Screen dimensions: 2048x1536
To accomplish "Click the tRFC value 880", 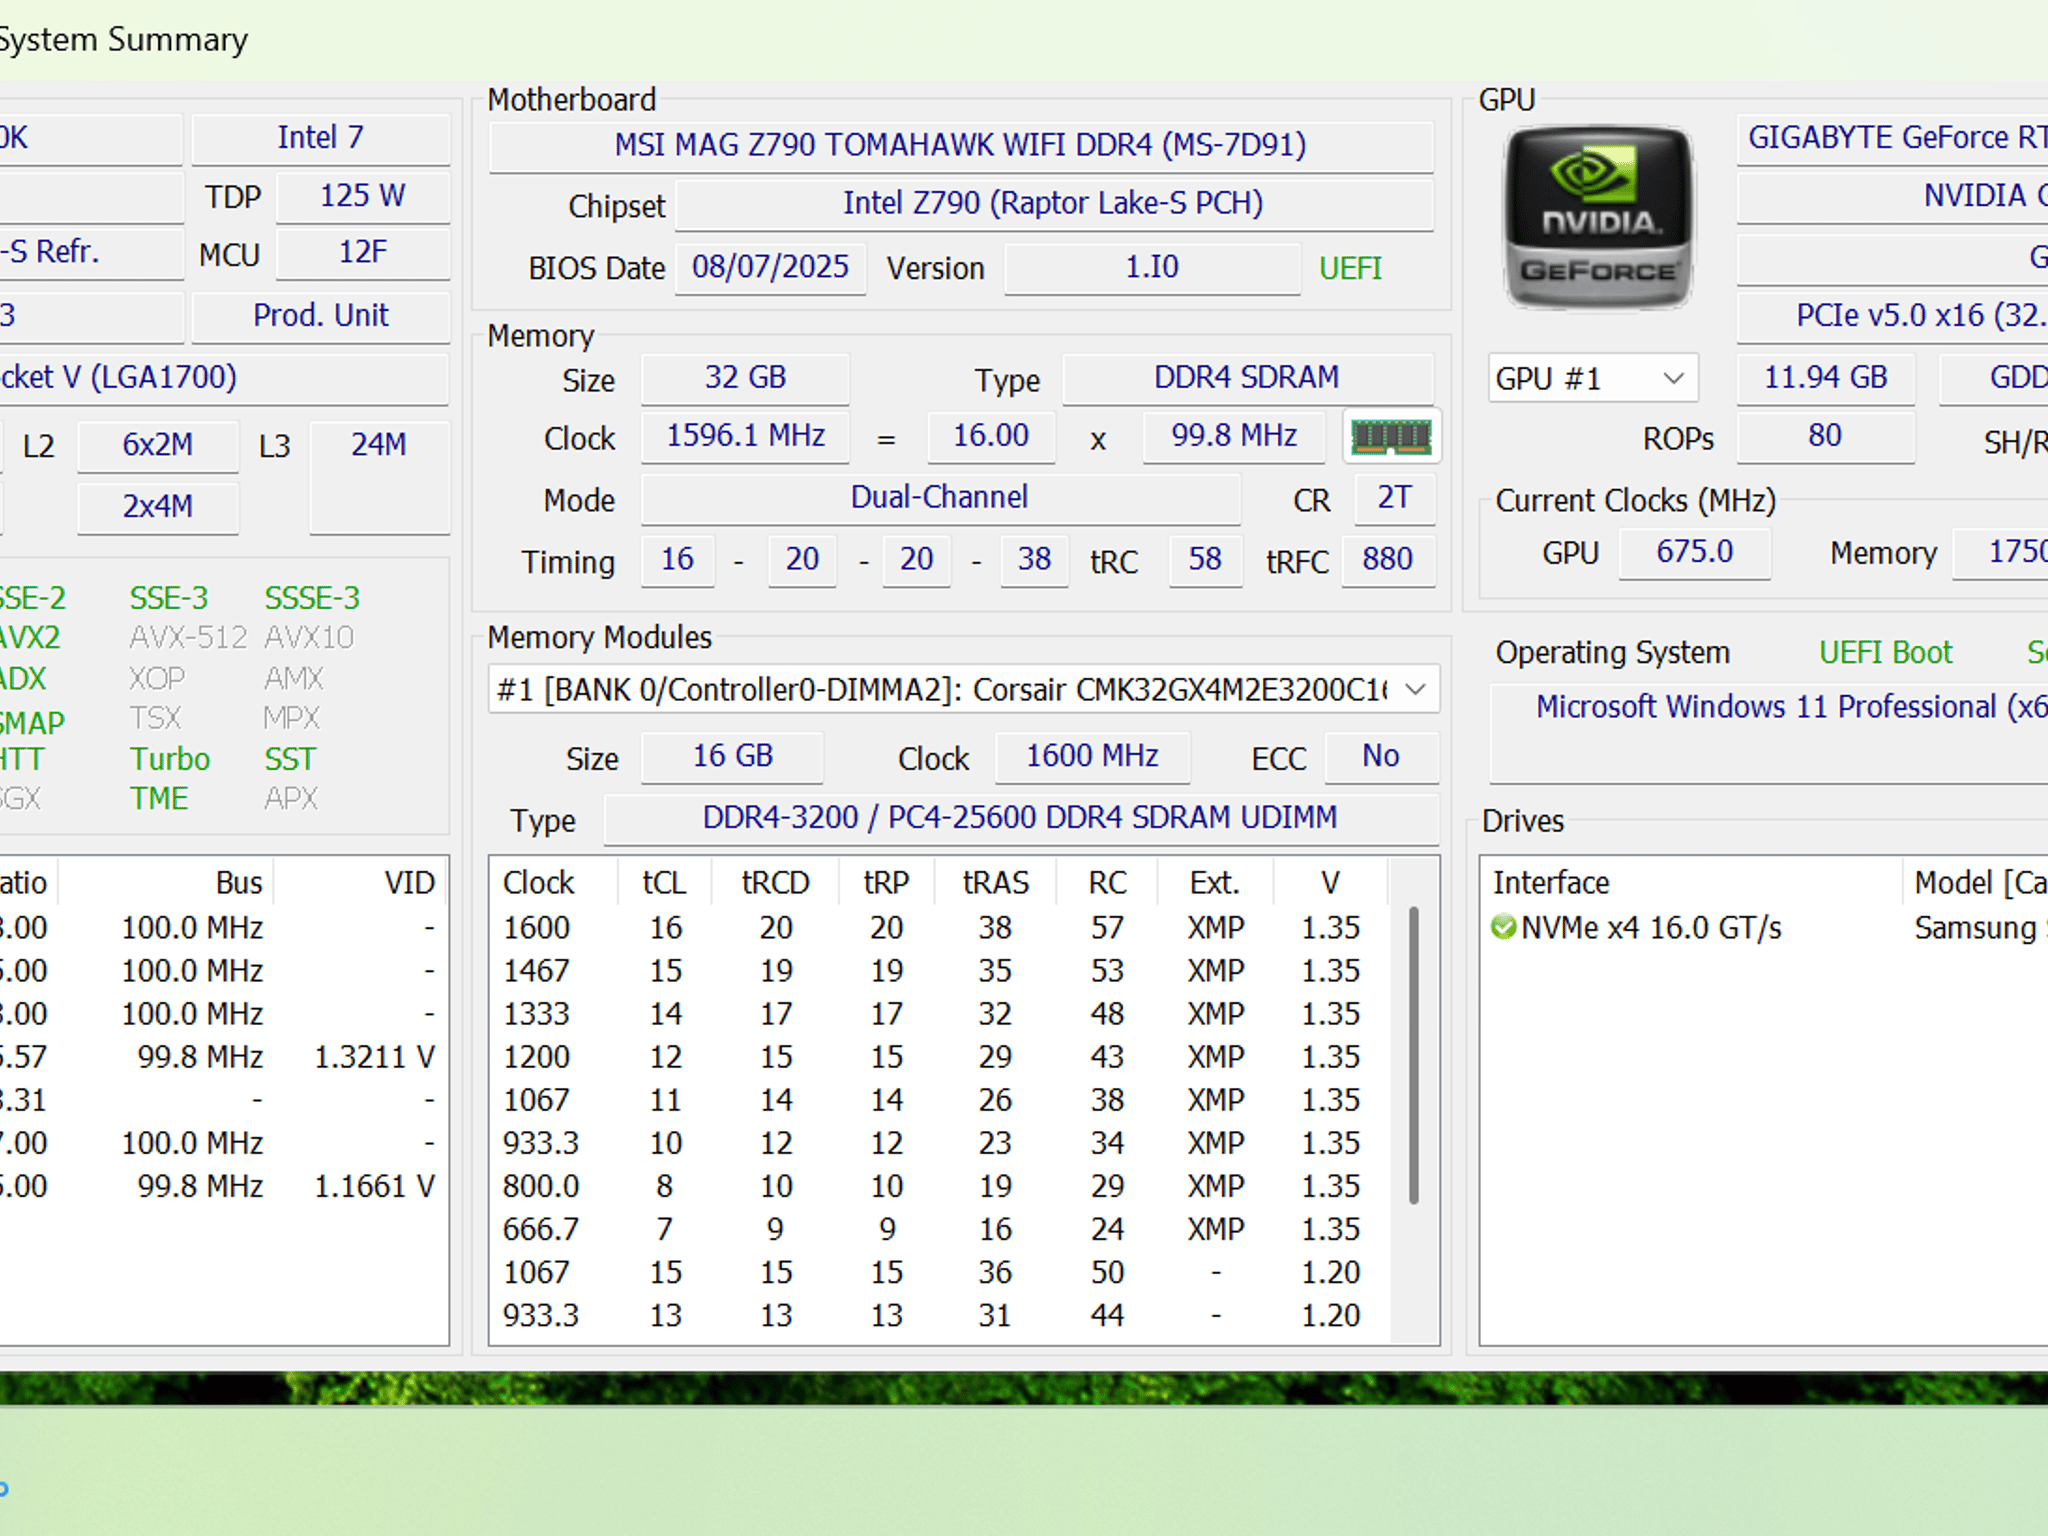I will [1388, 560].
